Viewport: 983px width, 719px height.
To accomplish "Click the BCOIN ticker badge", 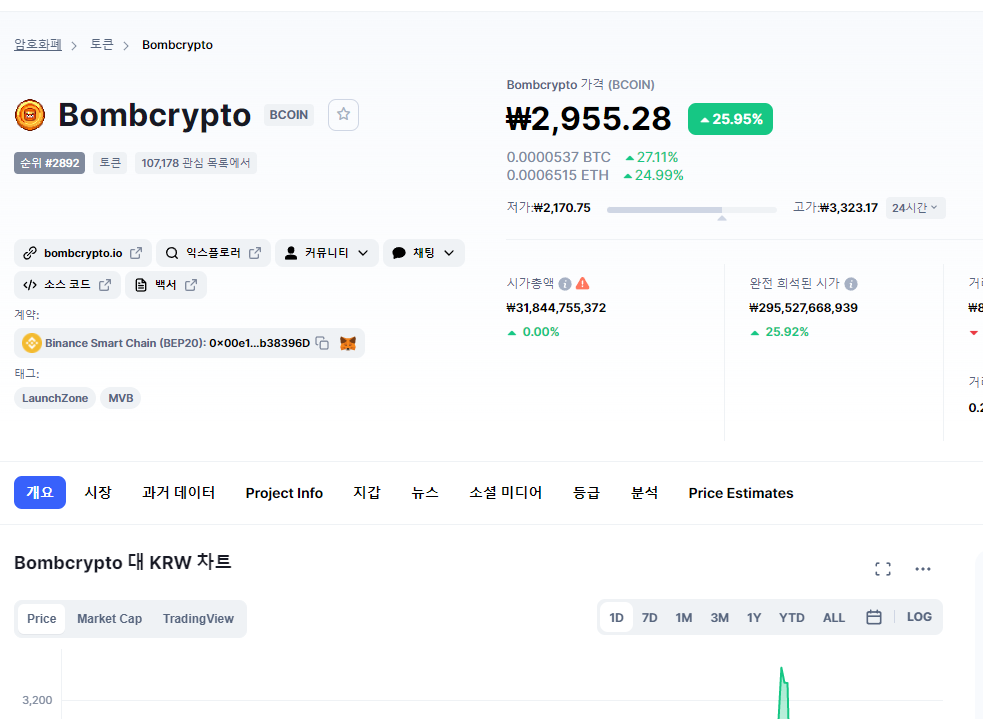I will pos(289,115).
